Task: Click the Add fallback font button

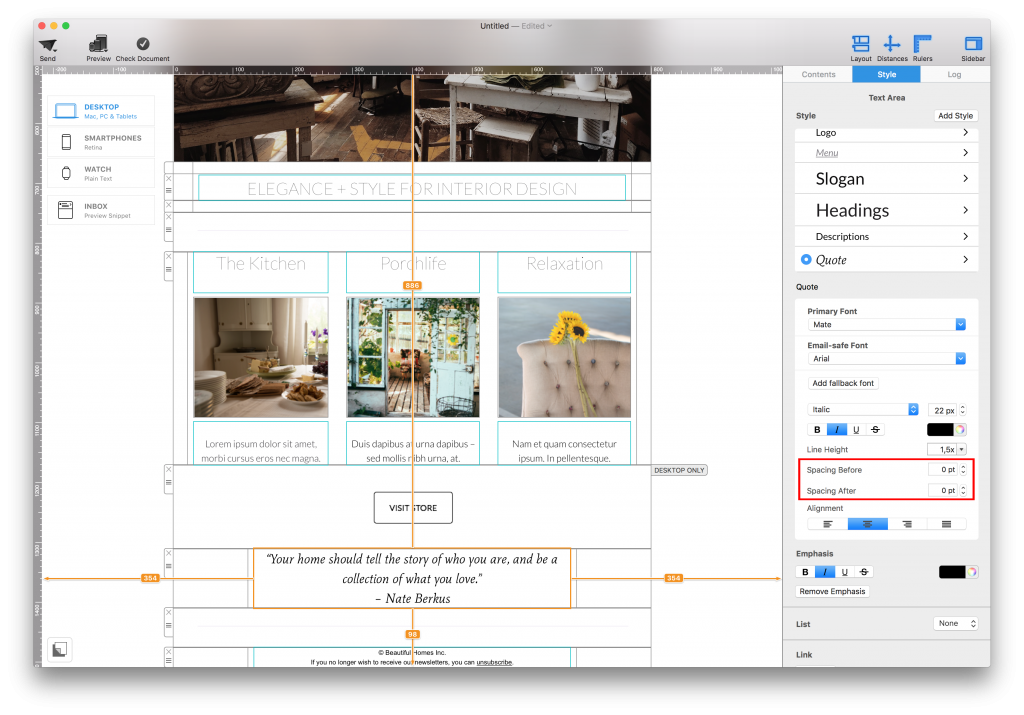Action: [x=842, y=383]
